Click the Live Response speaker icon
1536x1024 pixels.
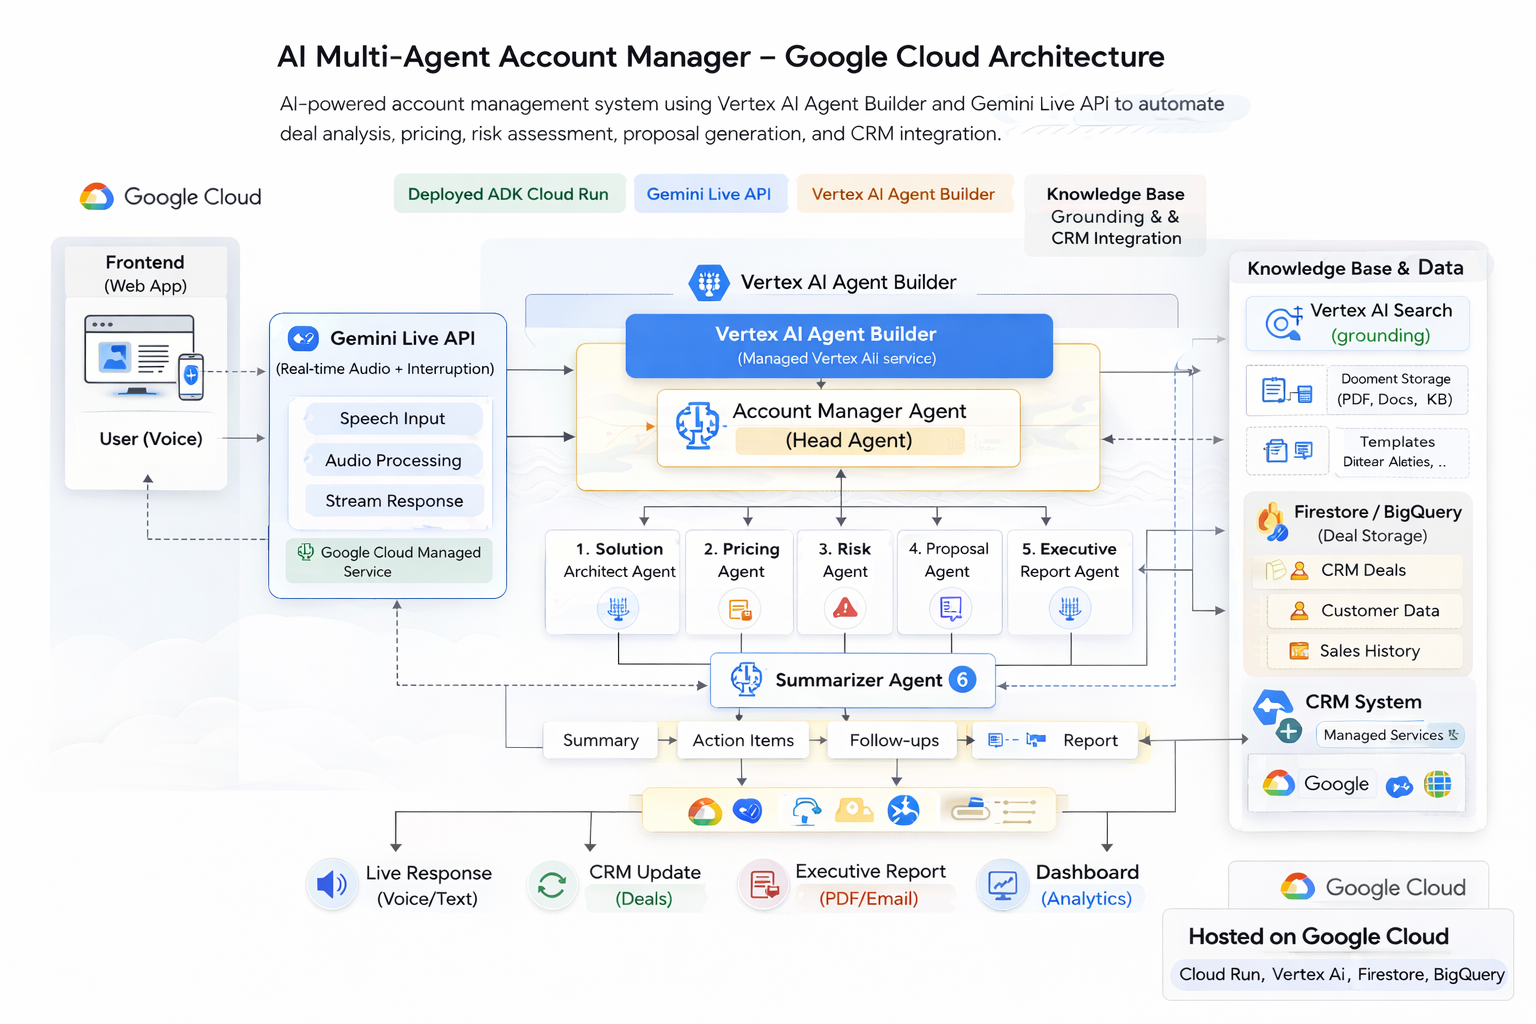click(x=332, y=884)
